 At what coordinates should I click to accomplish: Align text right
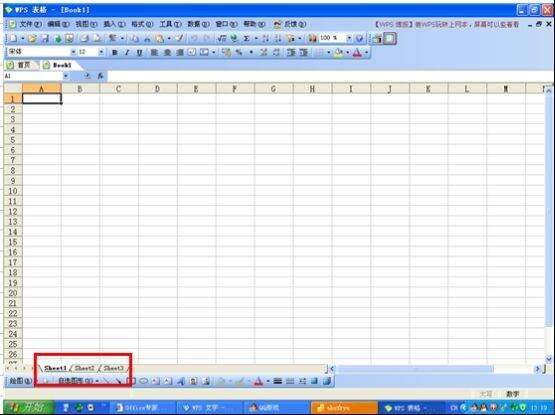180,52
